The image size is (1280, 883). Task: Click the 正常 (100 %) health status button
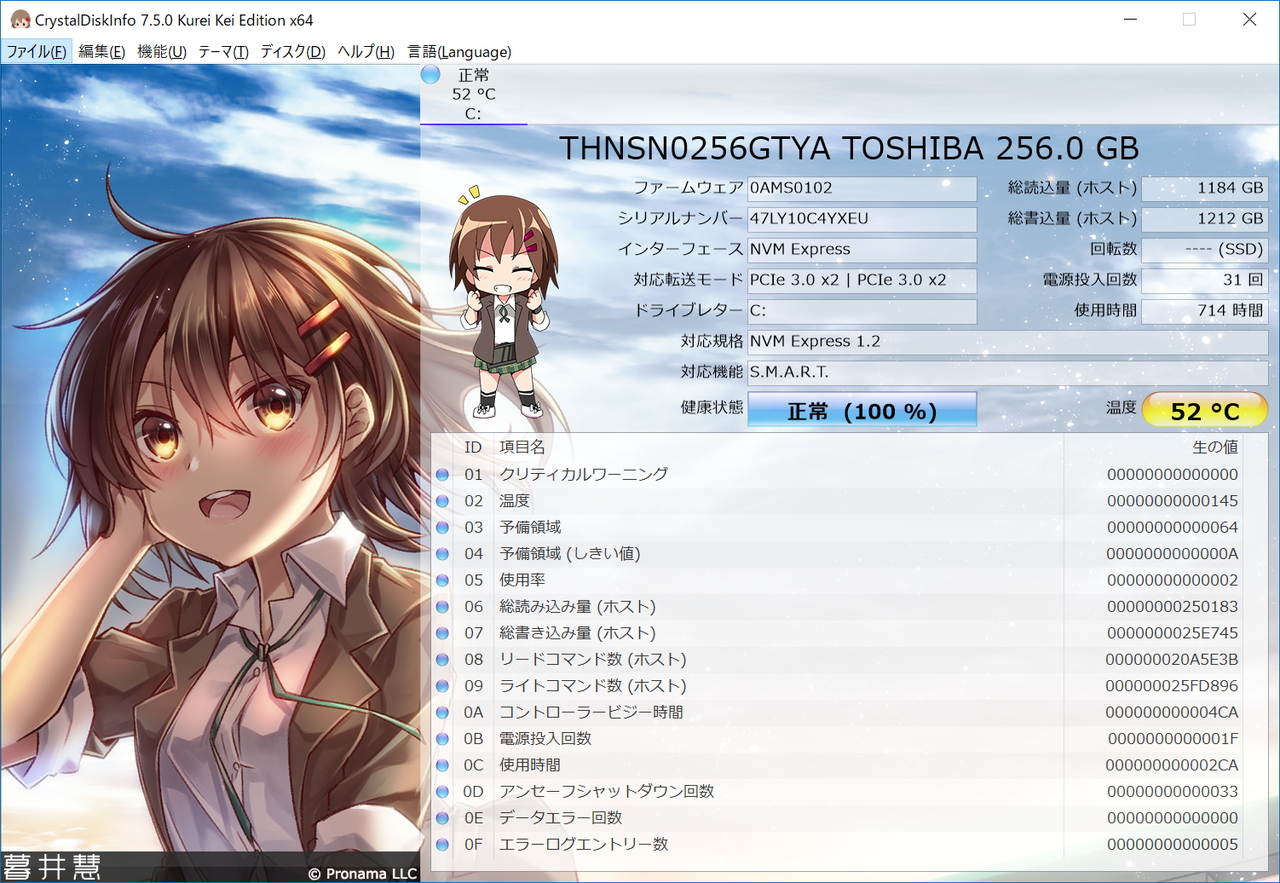coord(862,410)
